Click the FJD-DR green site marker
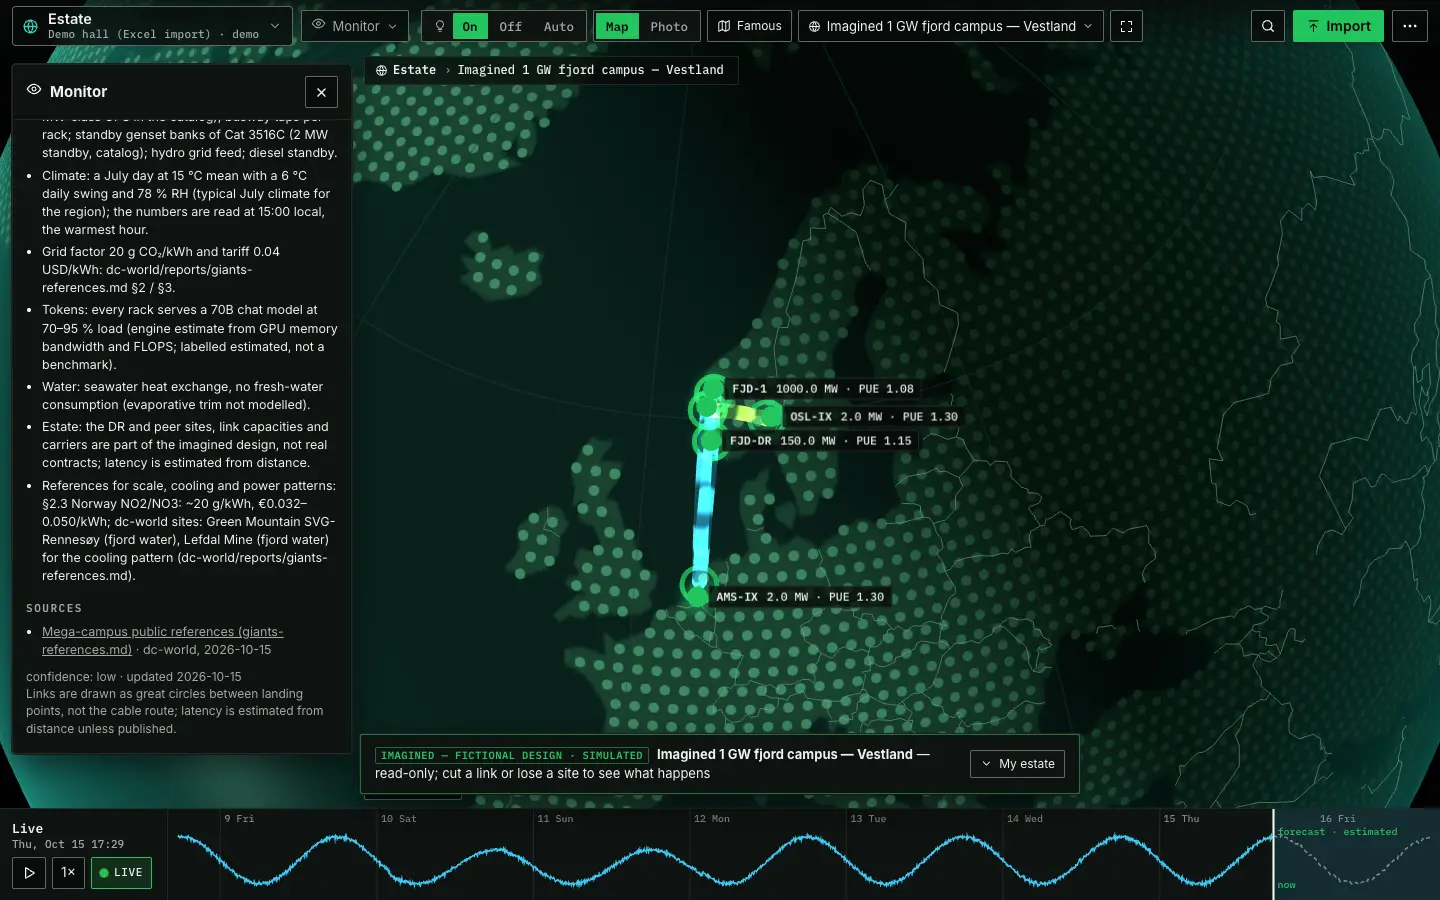The image size is (1440, 900). (x=710, y=441)
